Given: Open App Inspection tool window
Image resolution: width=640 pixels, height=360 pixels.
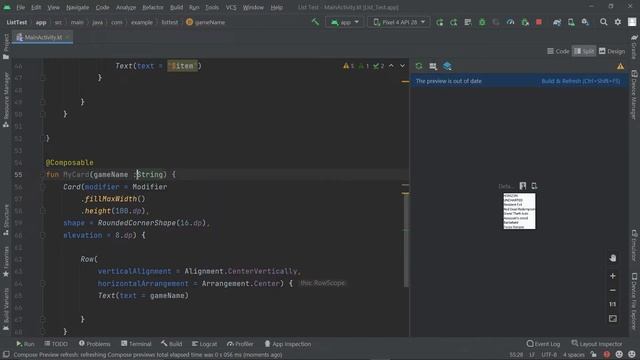Looking at the screenshot, I should point(287,344).
